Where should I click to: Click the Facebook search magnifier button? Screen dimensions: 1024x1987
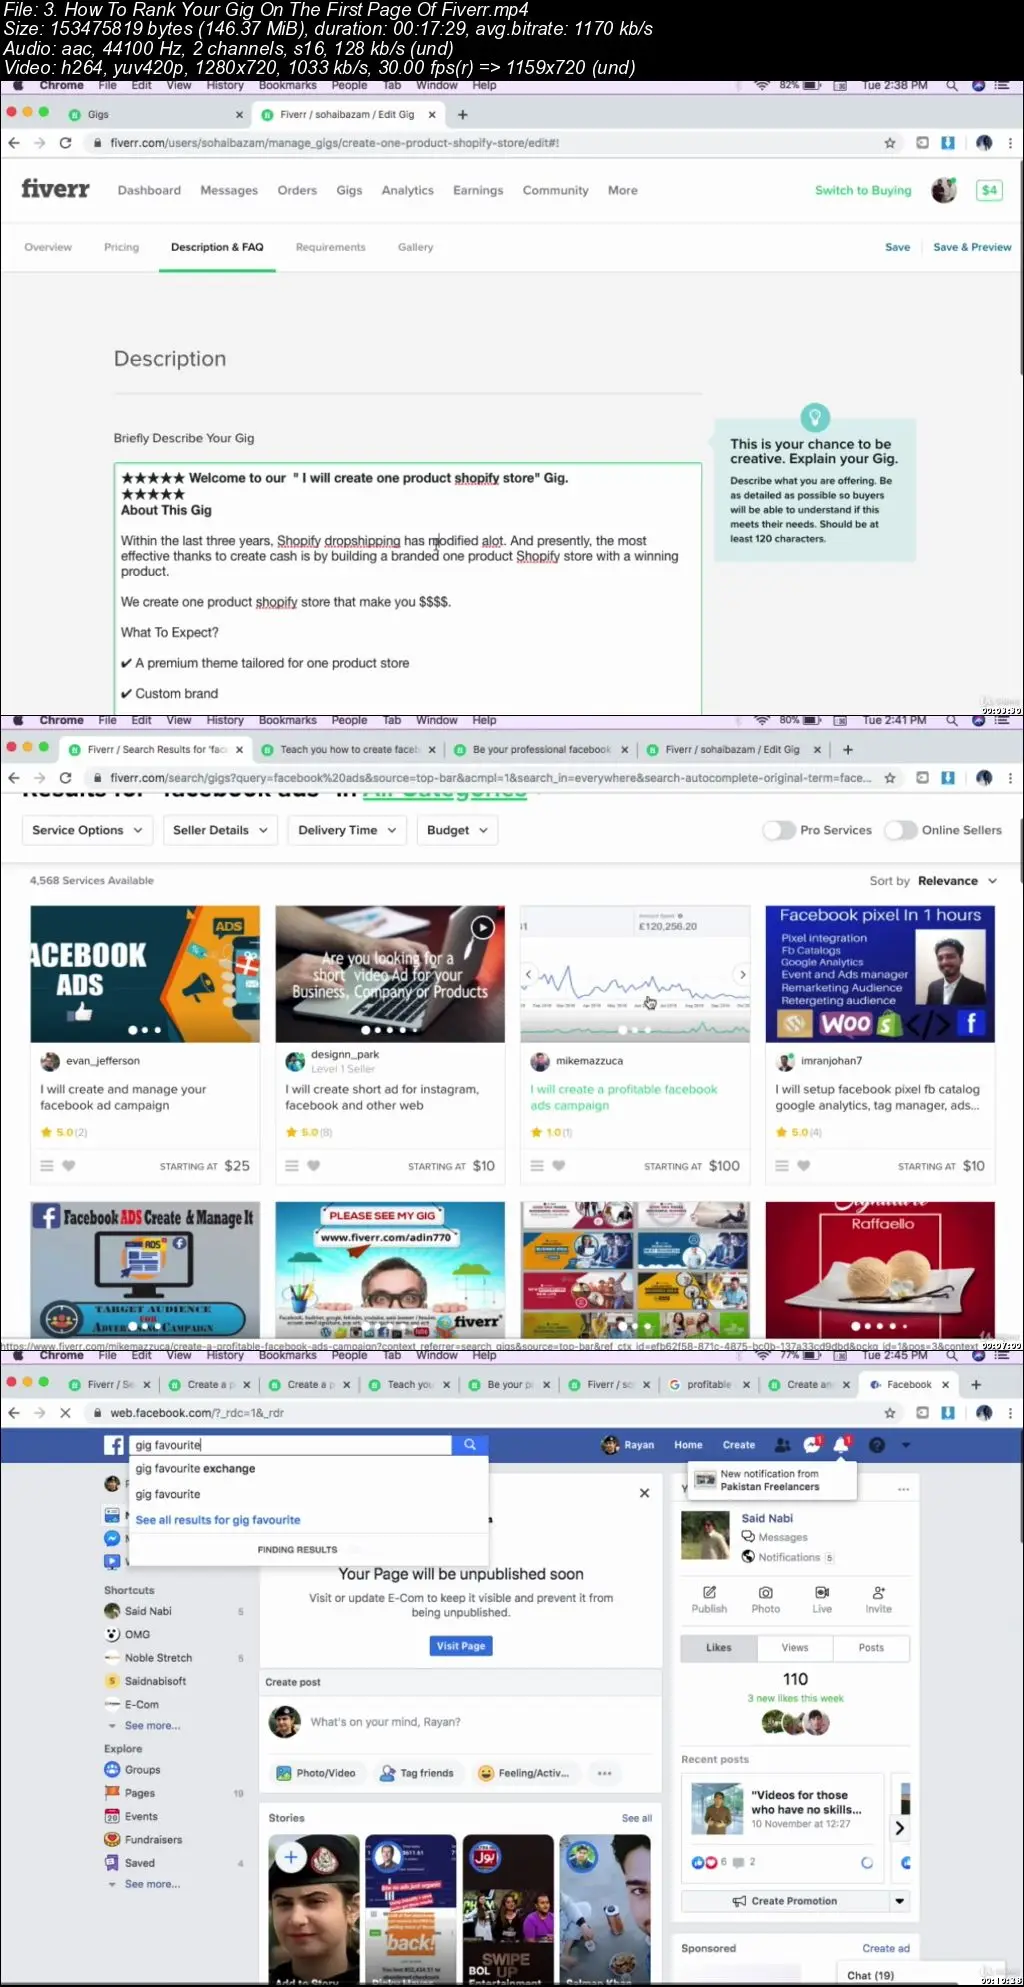coord(470,1445)
